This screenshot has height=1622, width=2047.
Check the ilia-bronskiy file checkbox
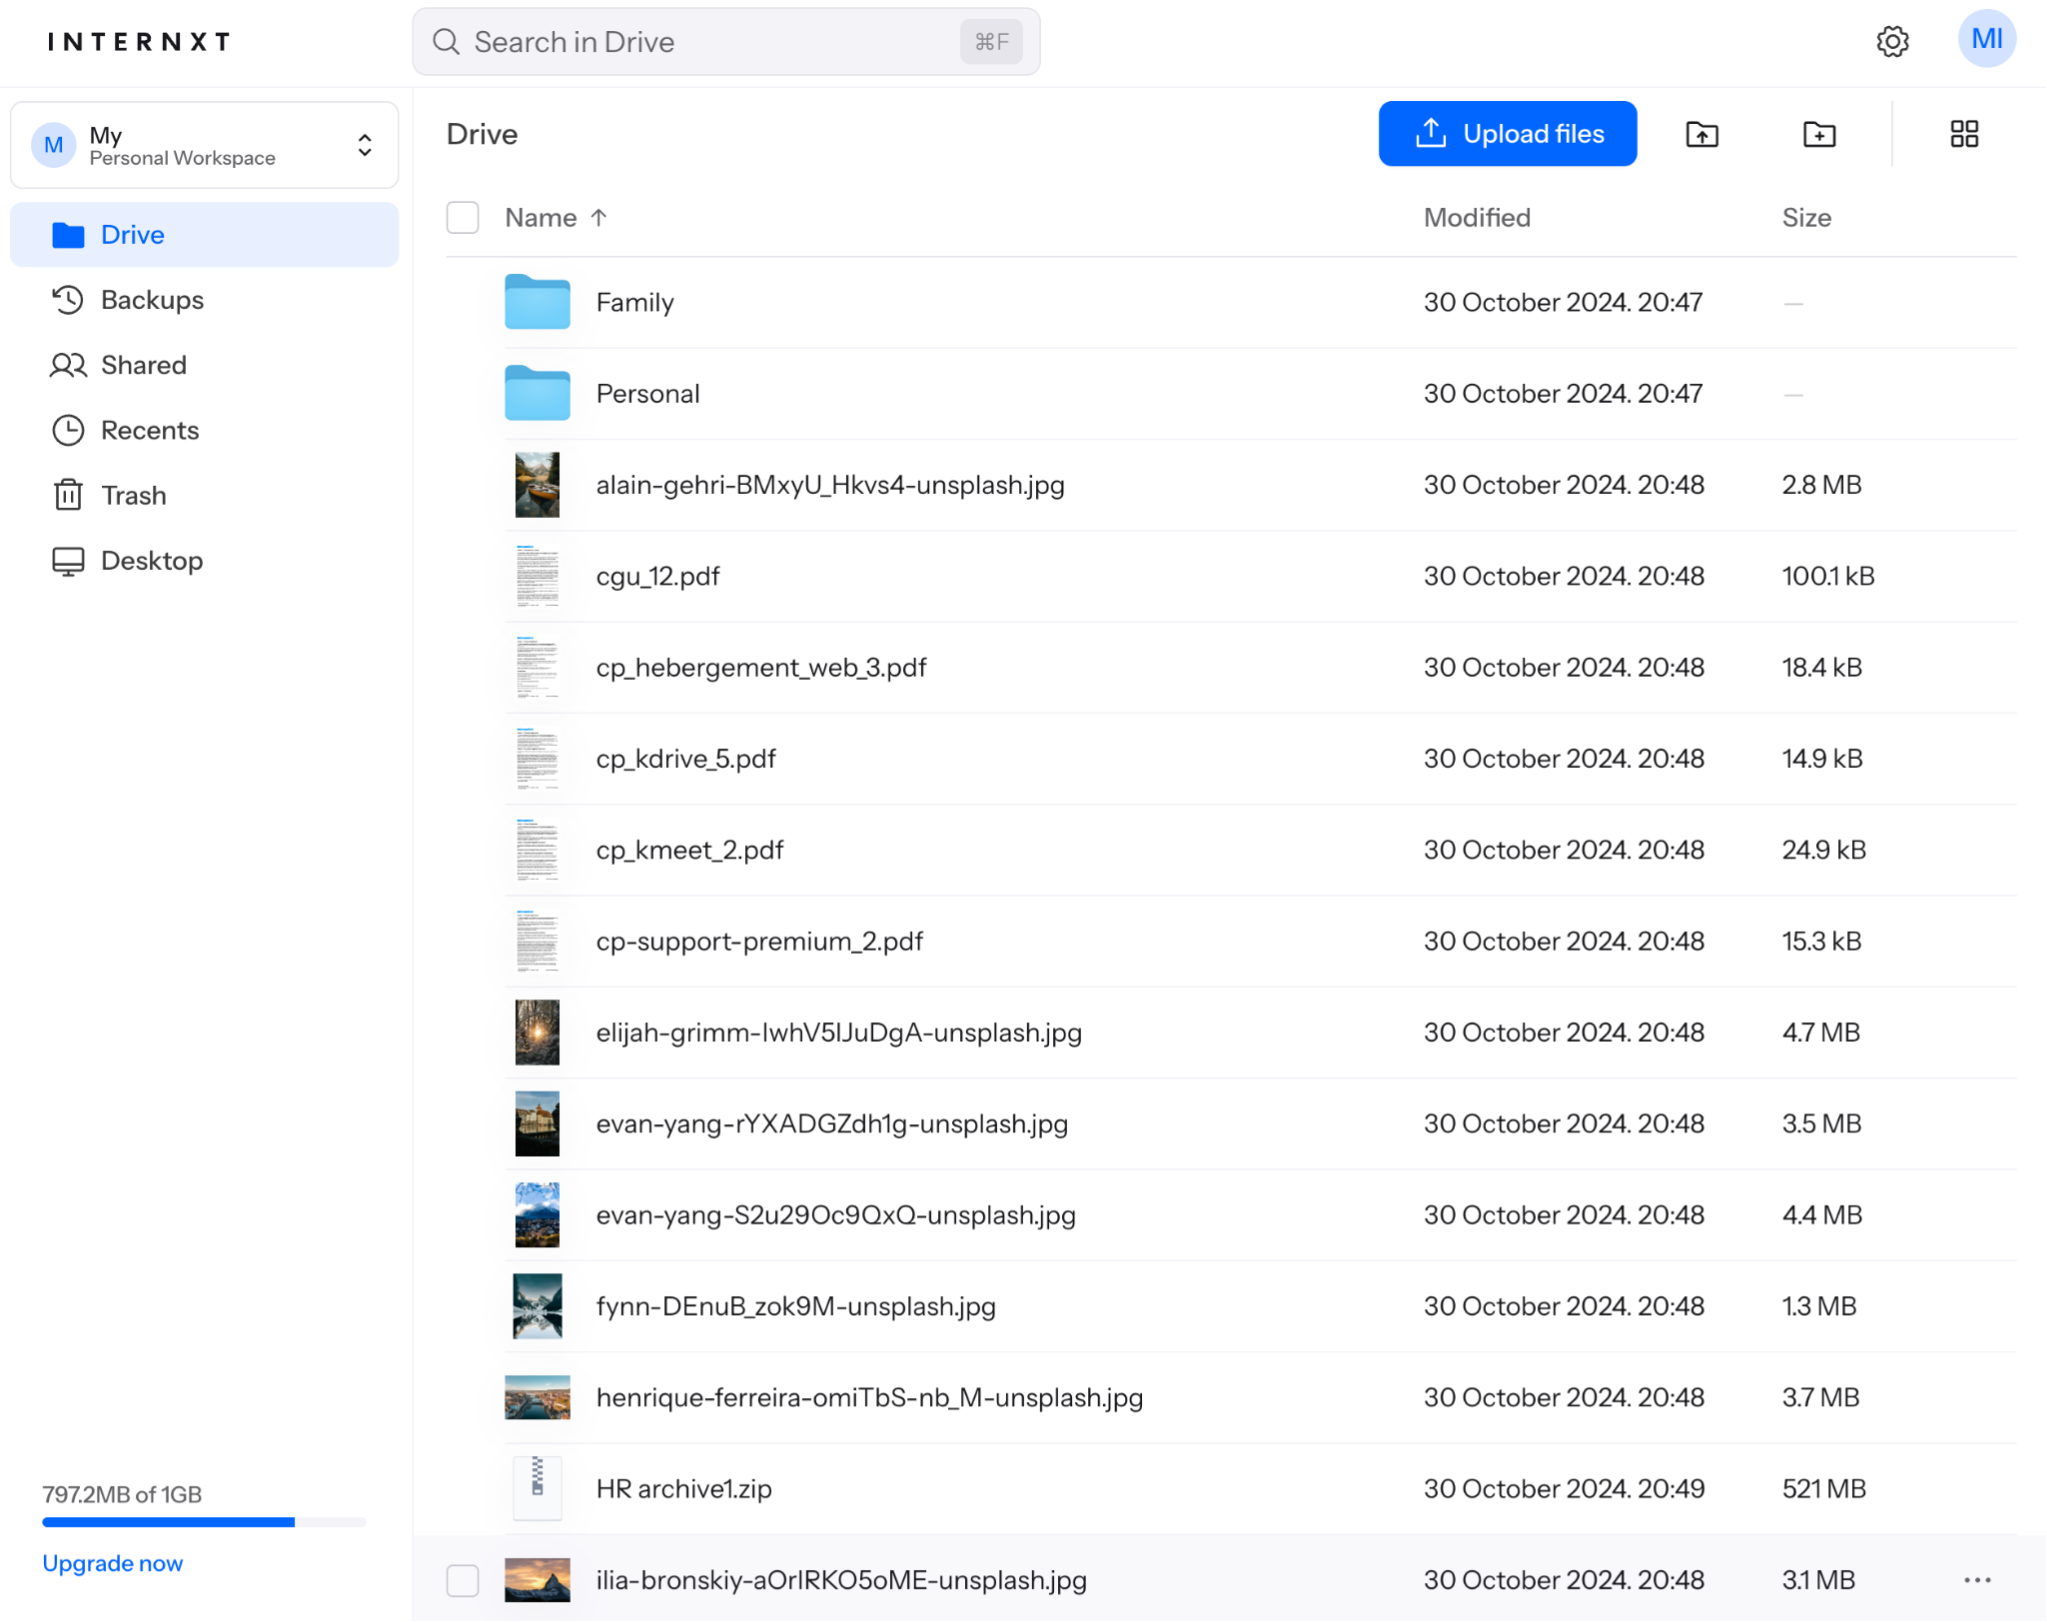click(x=462, y=1580)
